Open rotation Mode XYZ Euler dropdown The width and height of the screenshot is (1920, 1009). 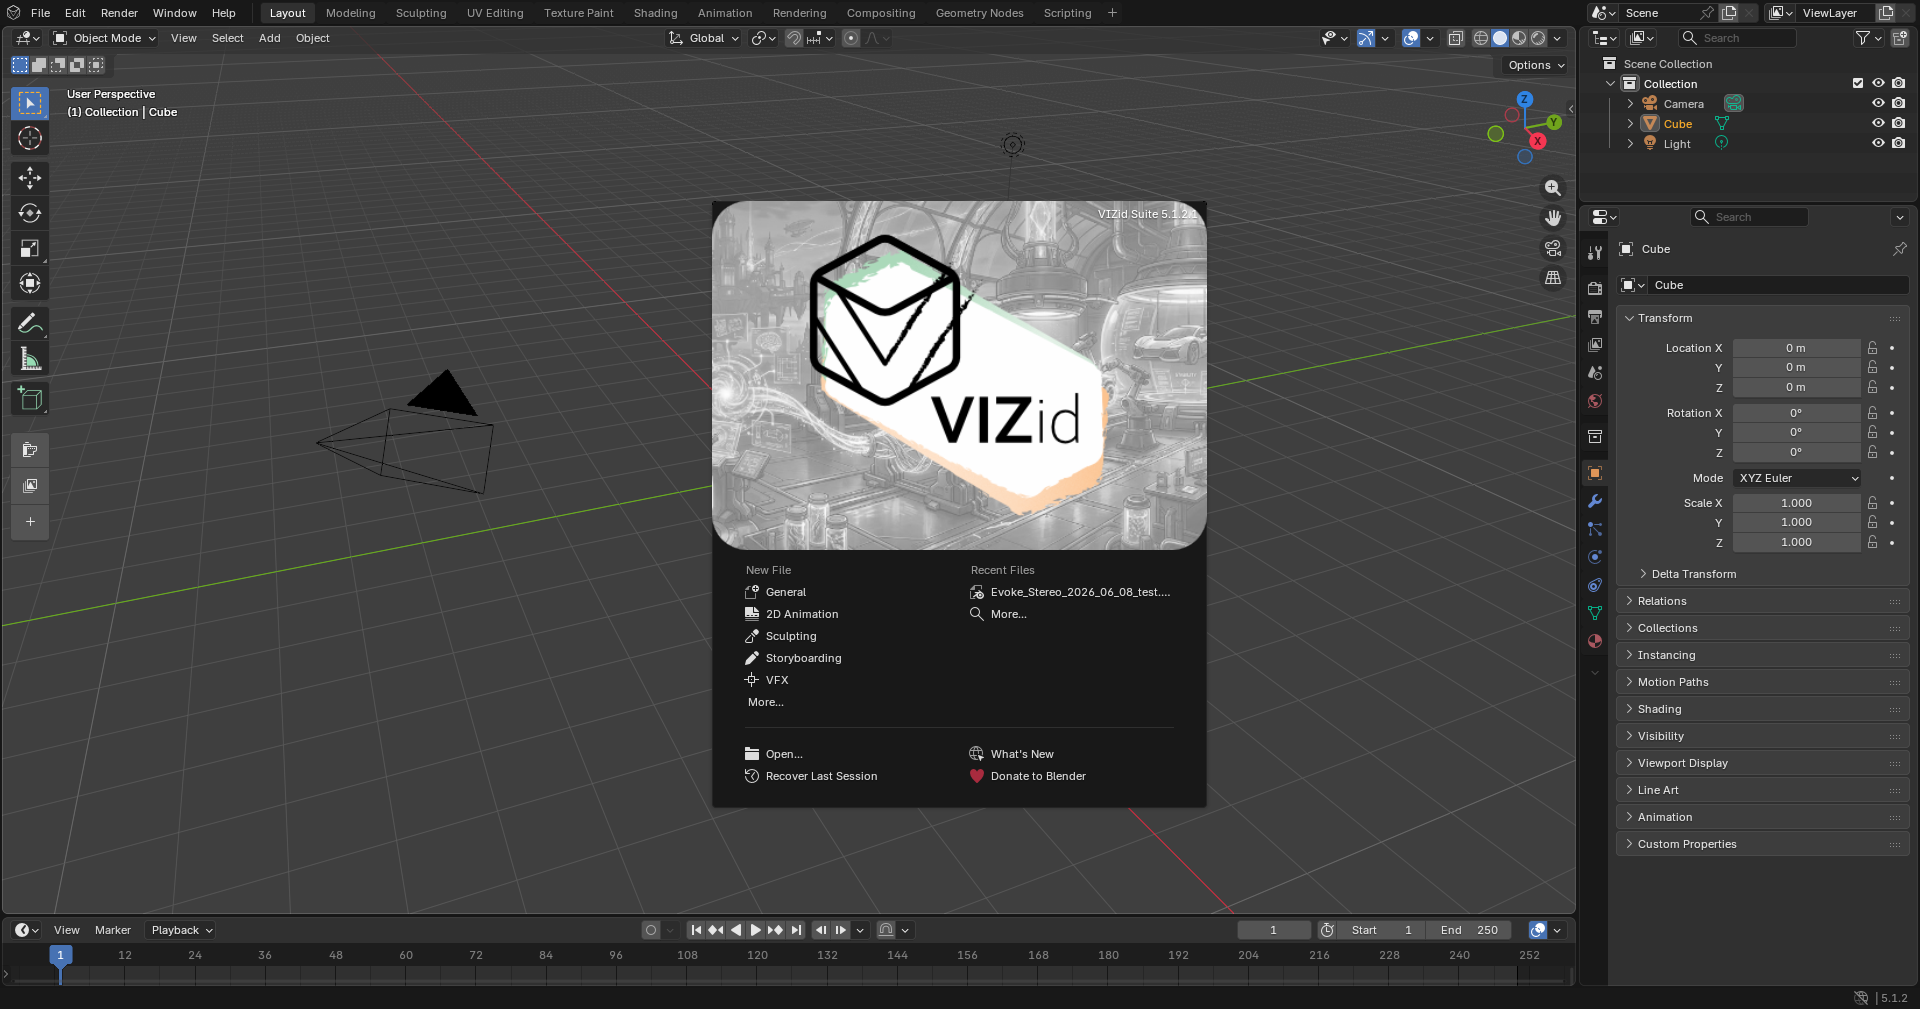coord(1797,478)
